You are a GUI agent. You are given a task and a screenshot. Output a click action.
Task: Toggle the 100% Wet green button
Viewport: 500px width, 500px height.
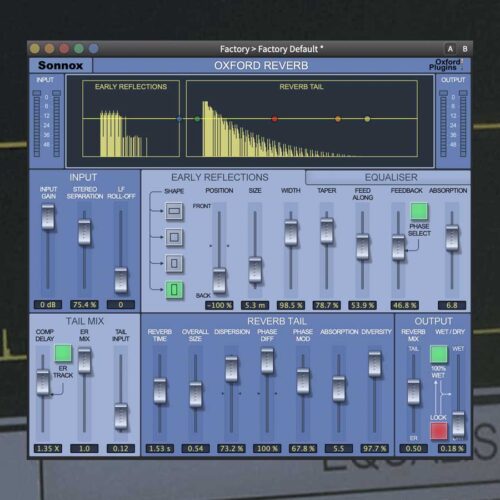(x=439, y=354)
